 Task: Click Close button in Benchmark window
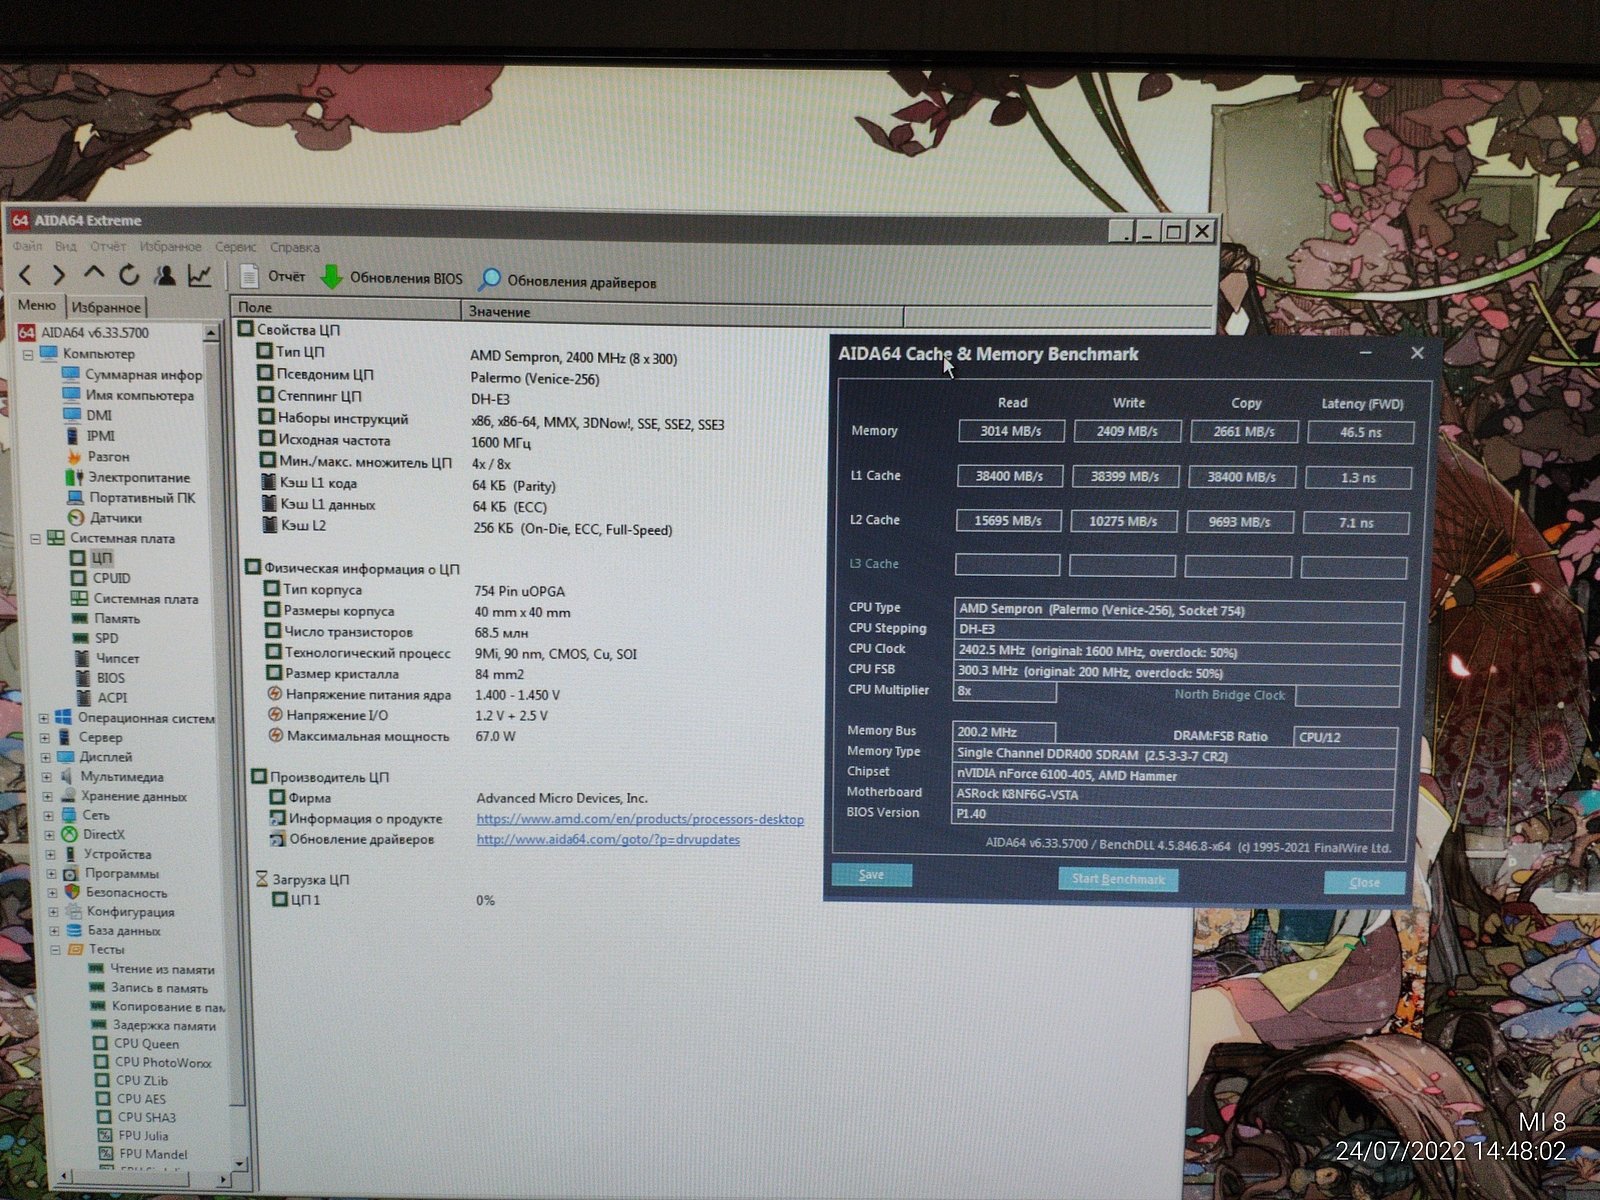(1364, 883)
